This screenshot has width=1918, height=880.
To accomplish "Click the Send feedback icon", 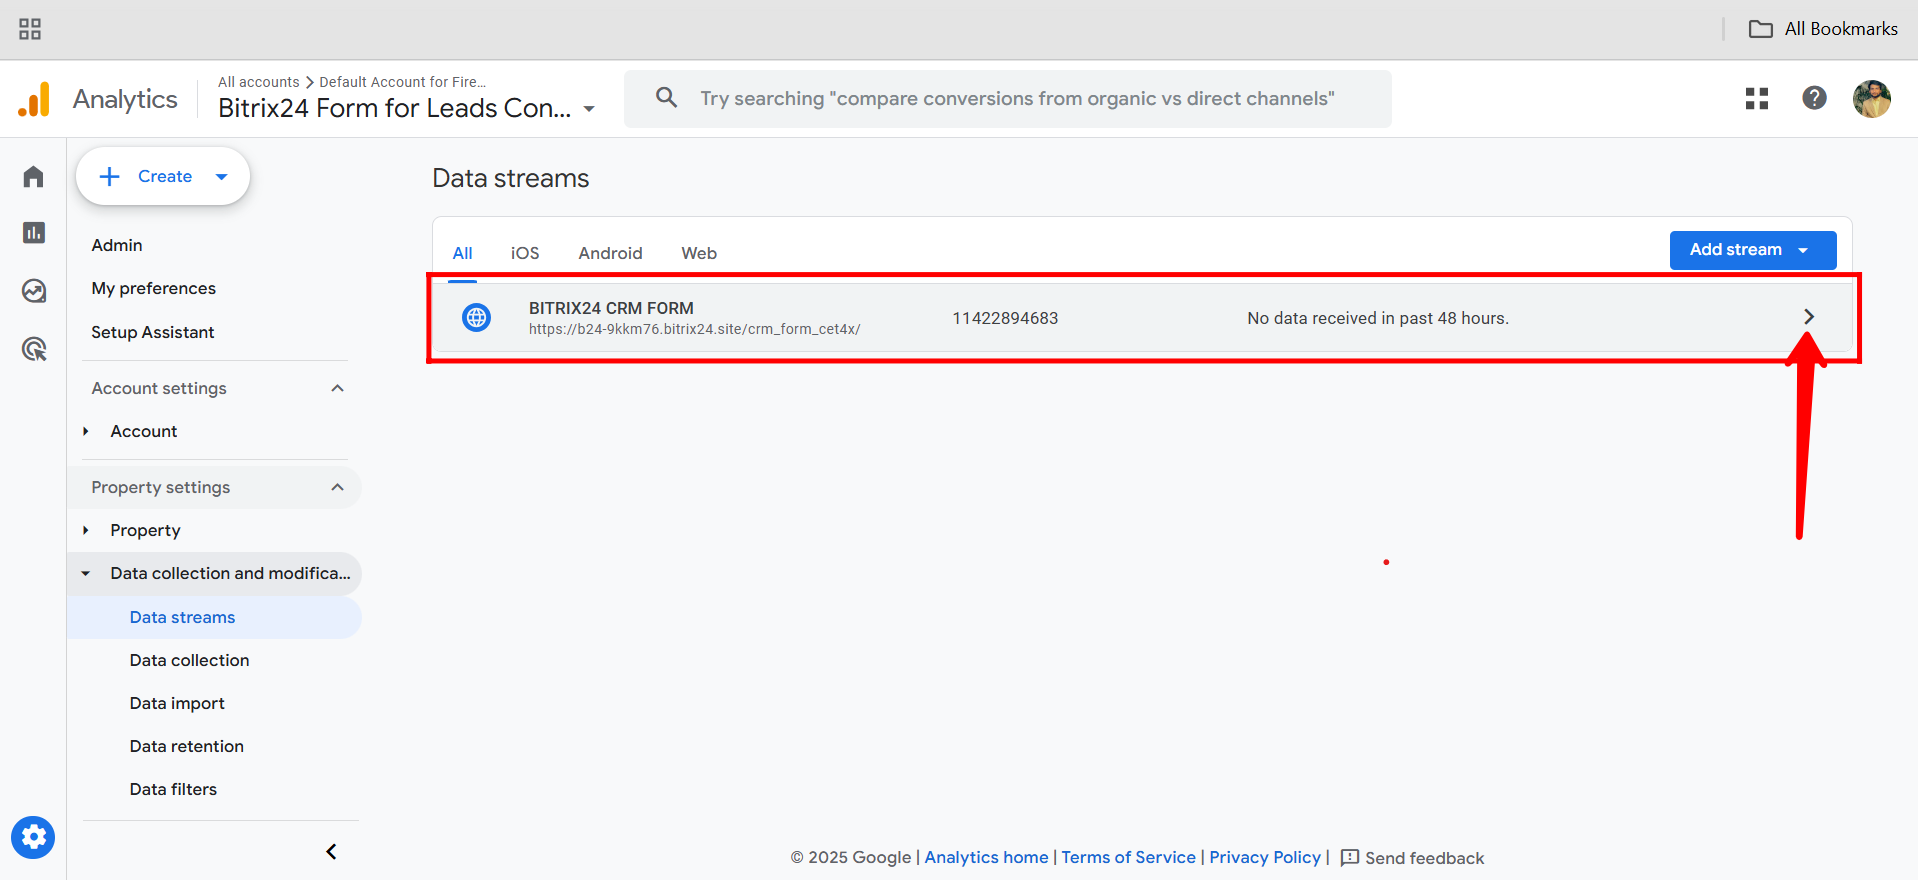I will click(1350, 858).
